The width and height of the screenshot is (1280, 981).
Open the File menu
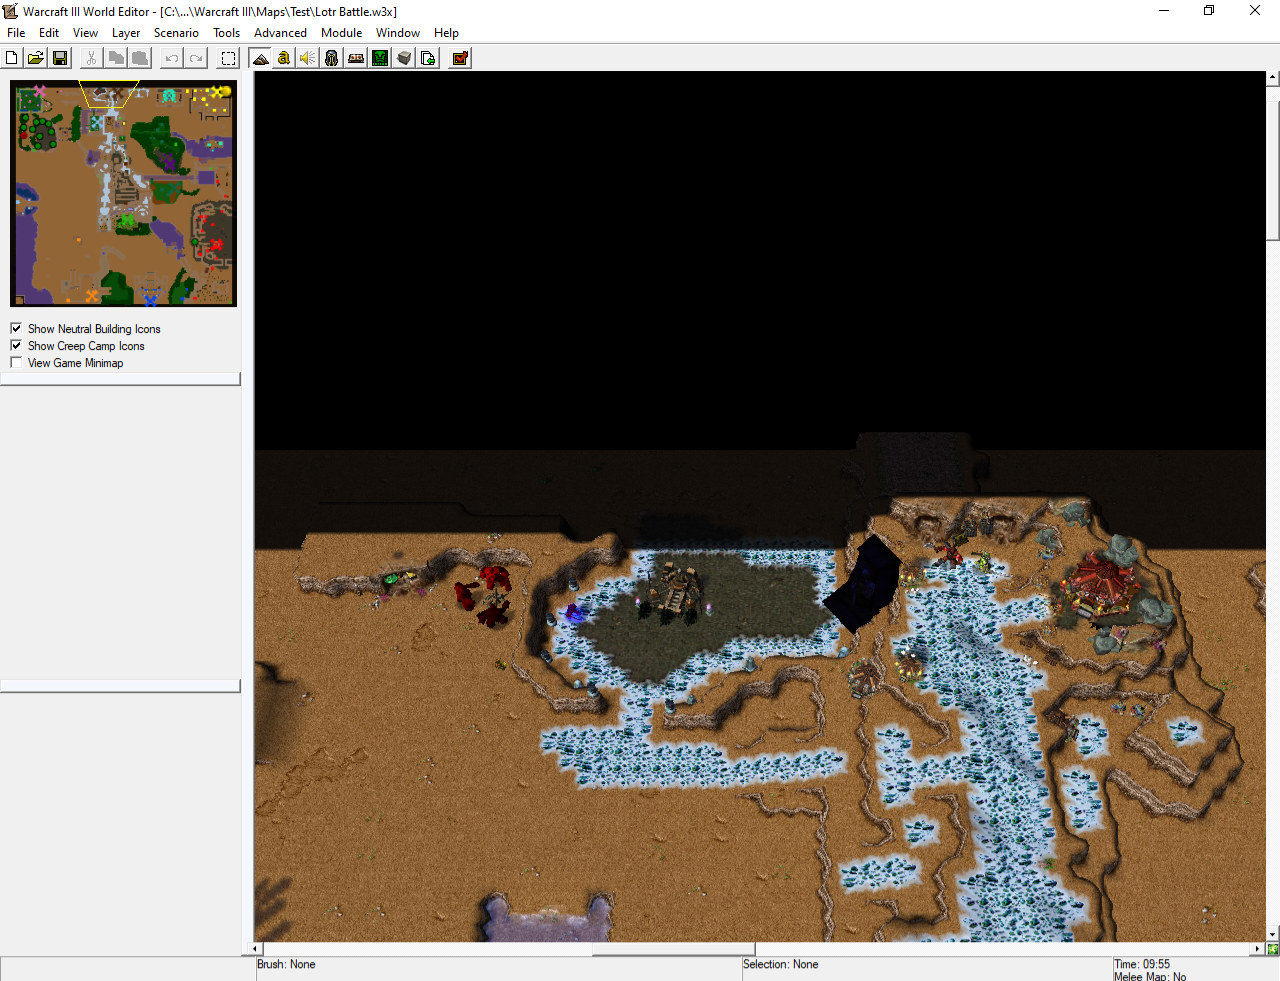coord(16,33)
